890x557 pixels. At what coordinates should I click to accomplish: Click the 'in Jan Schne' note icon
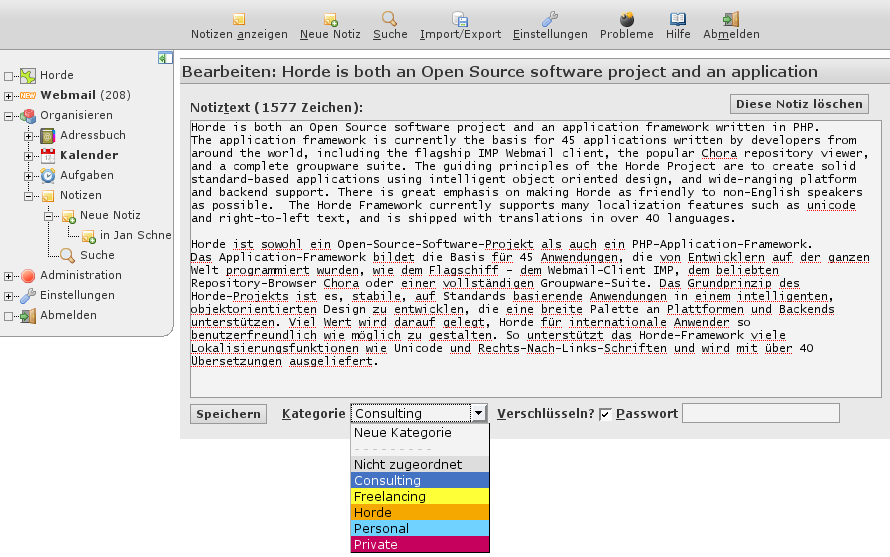(88, 236)
